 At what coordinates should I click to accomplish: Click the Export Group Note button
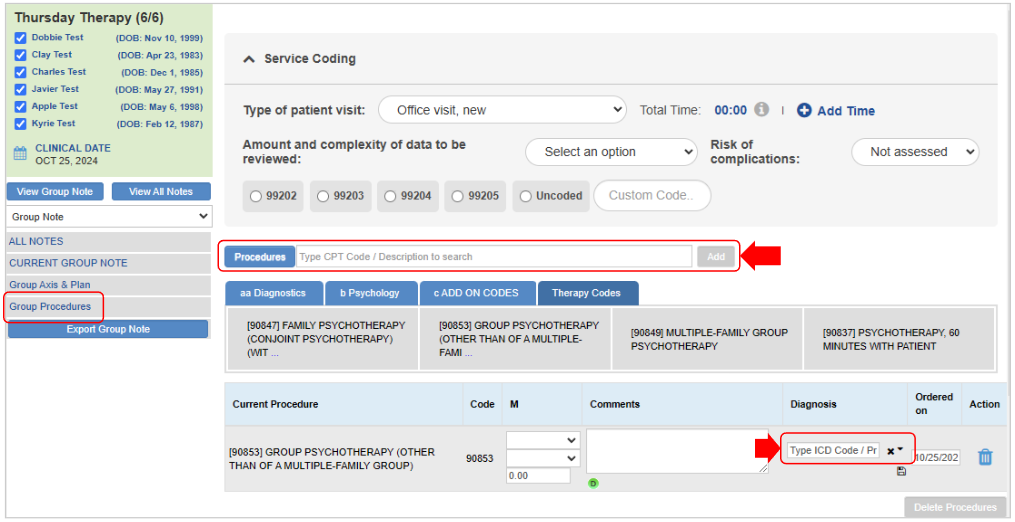[x=108, y=329]
